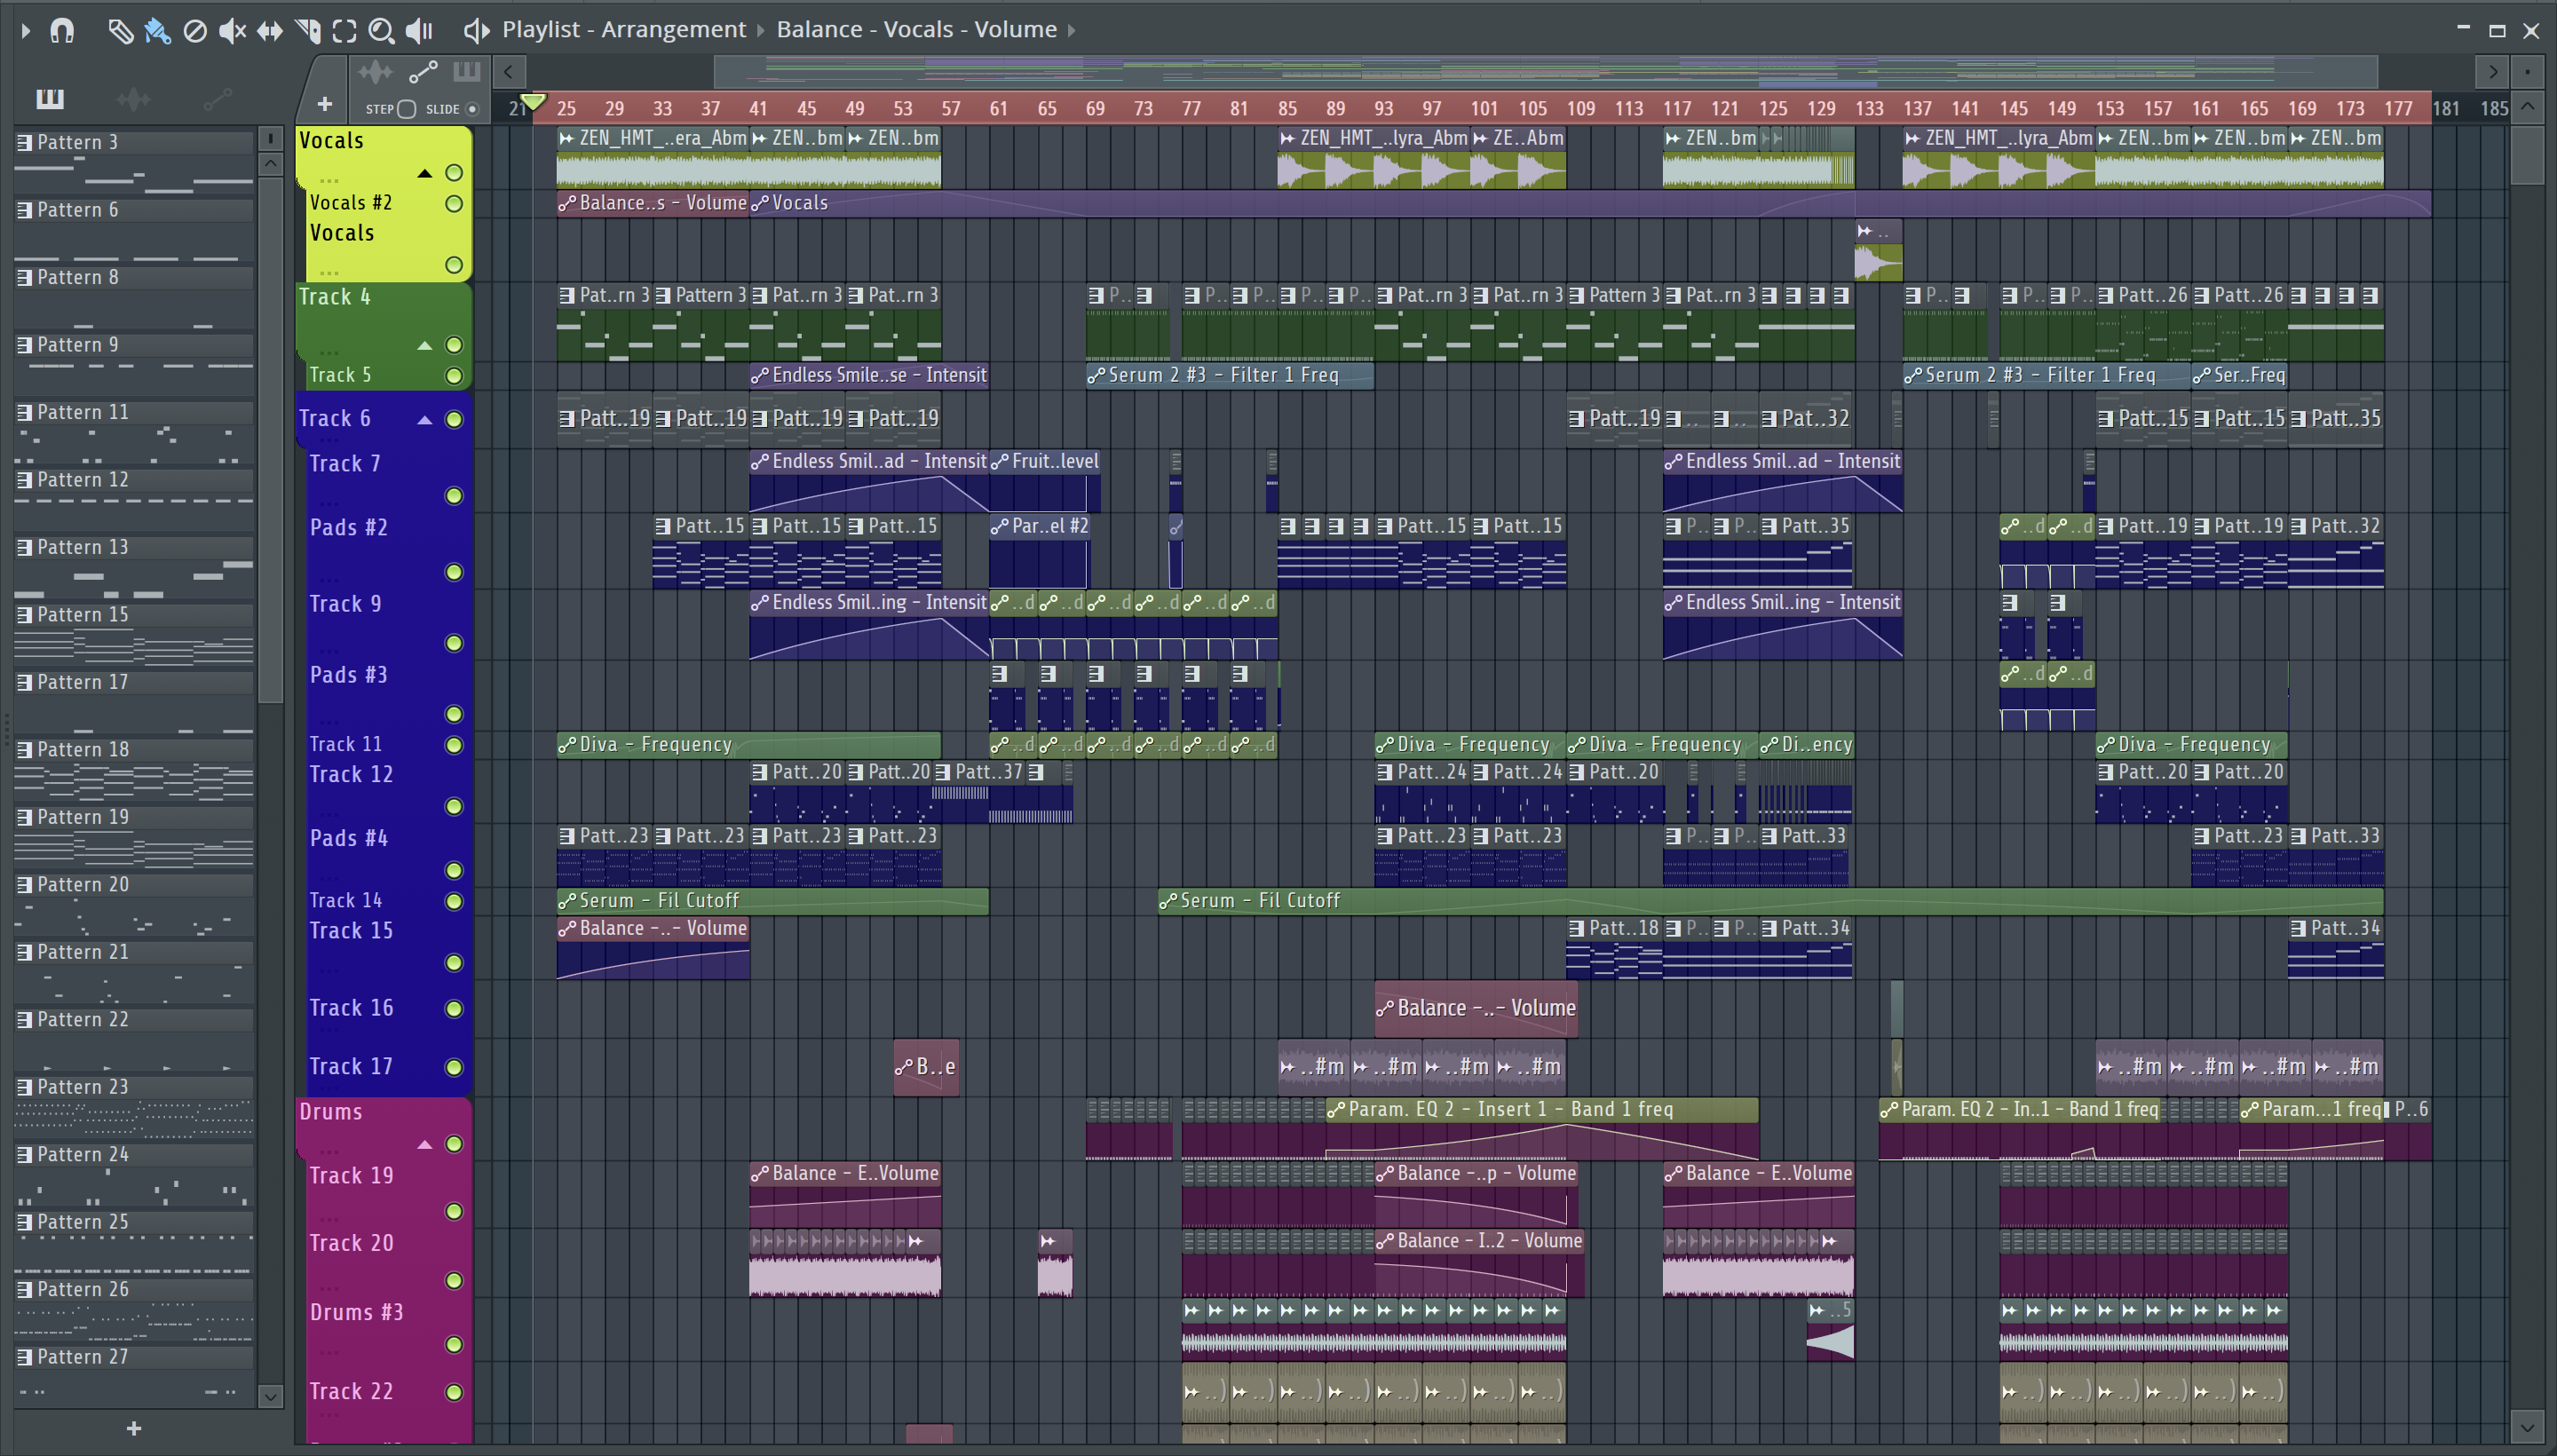This screenshot has height=1456, width=2557.
Task: Open clip menu of Balance..s - Volume on Vocals #2
Action: point(567,204)
